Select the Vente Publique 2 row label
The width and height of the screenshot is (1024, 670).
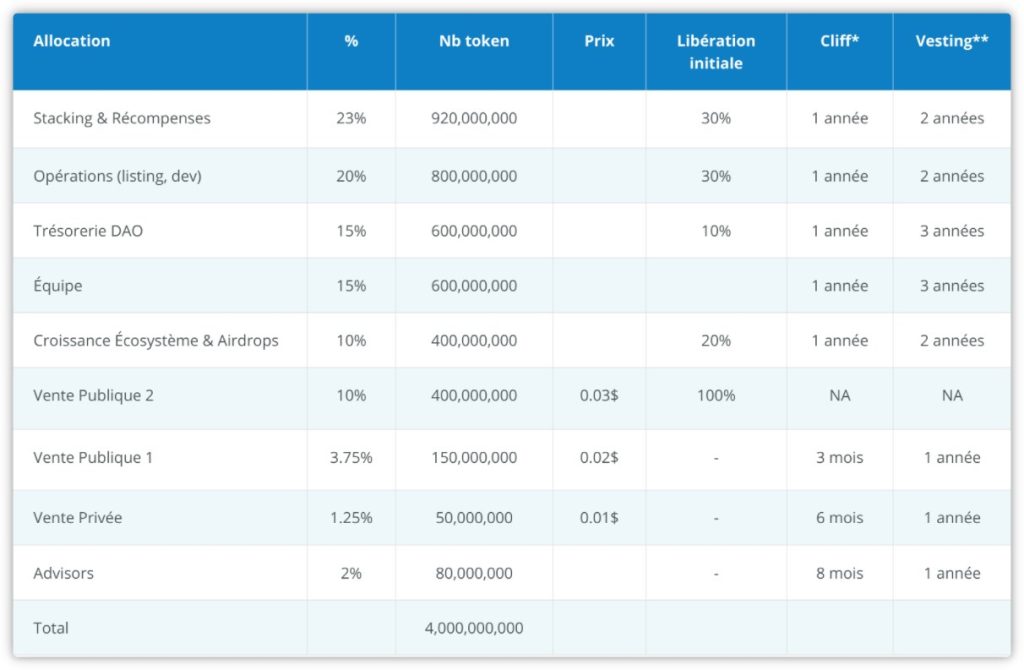click(x=93, y=395)
